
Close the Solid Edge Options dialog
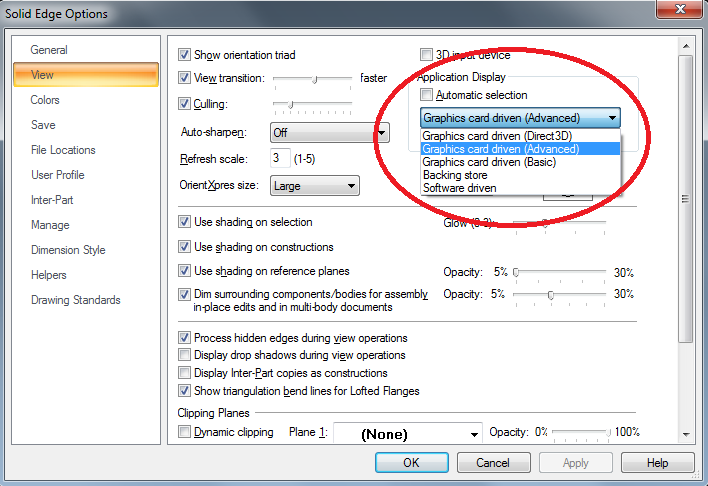pos(680,9)
